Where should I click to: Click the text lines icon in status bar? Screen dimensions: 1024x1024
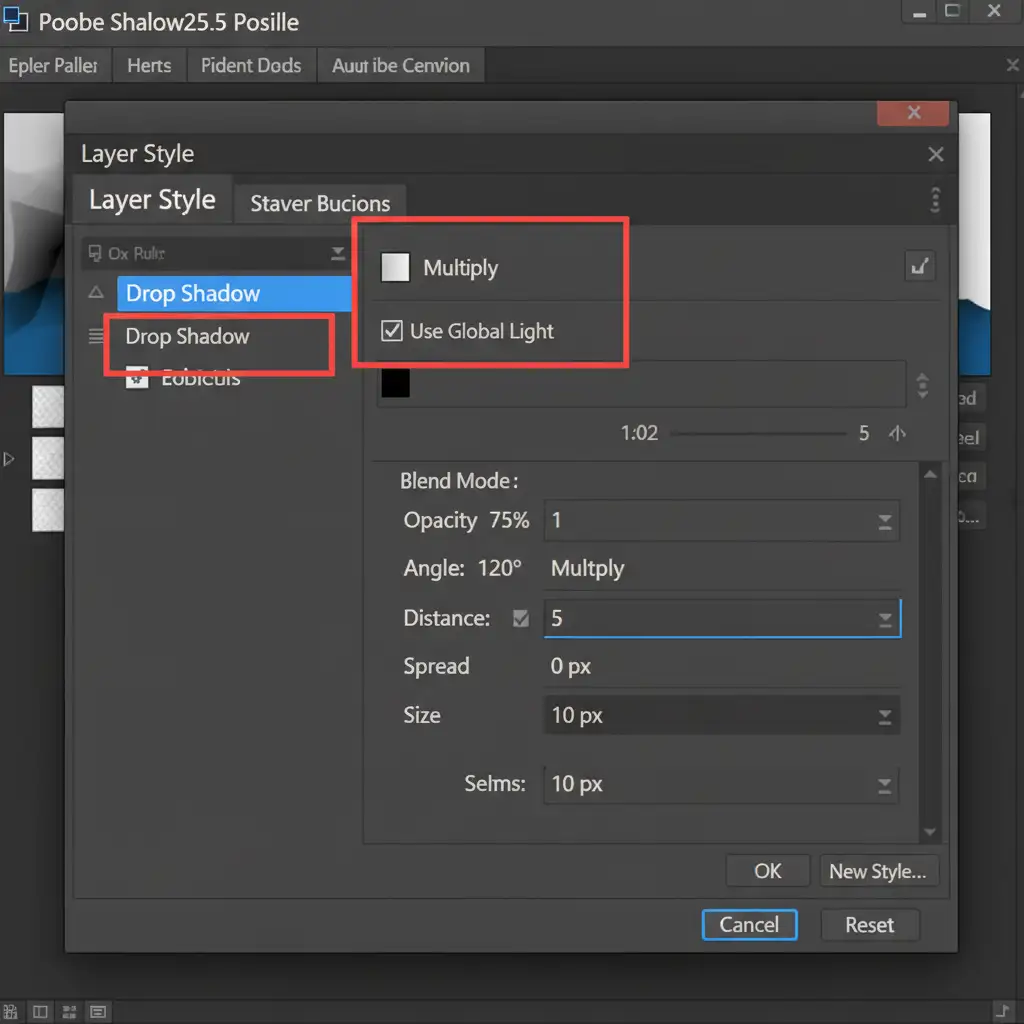98,1012
